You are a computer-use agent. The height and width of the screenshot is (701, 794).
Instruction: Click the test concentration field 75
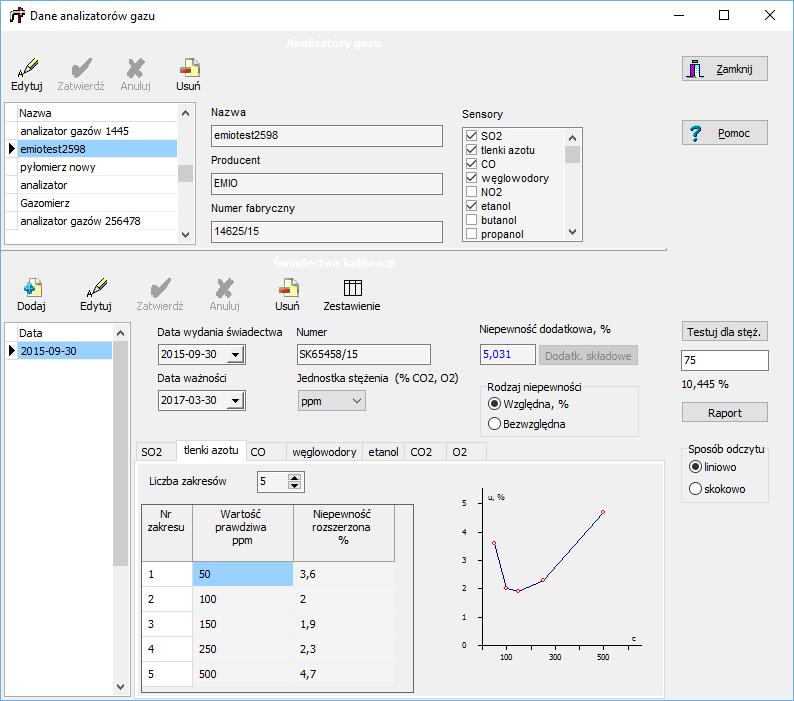click(725, 360)
